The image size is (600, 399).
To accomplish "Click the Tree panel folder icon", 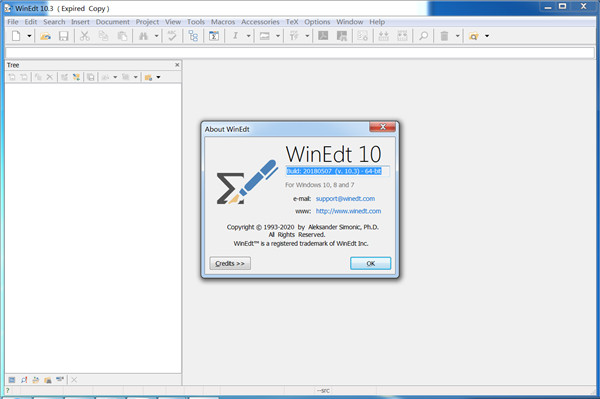I will click(148, 77).
